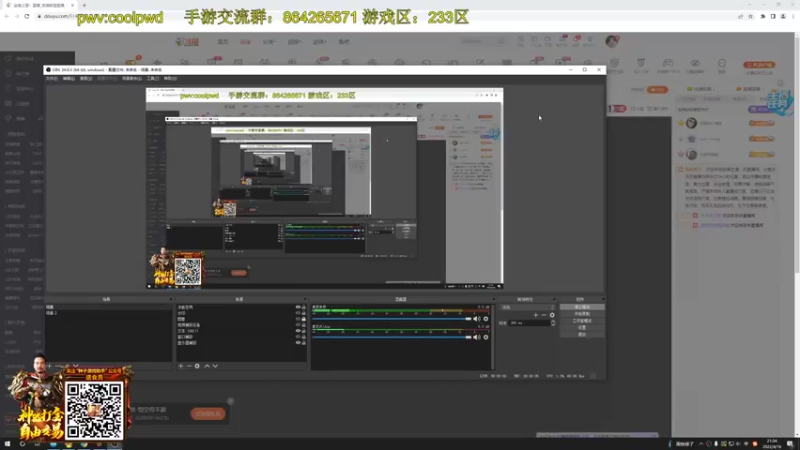Screen dimensions: 800x450
Task: Toggle the lock on the first source row
Action: (304, 307)
